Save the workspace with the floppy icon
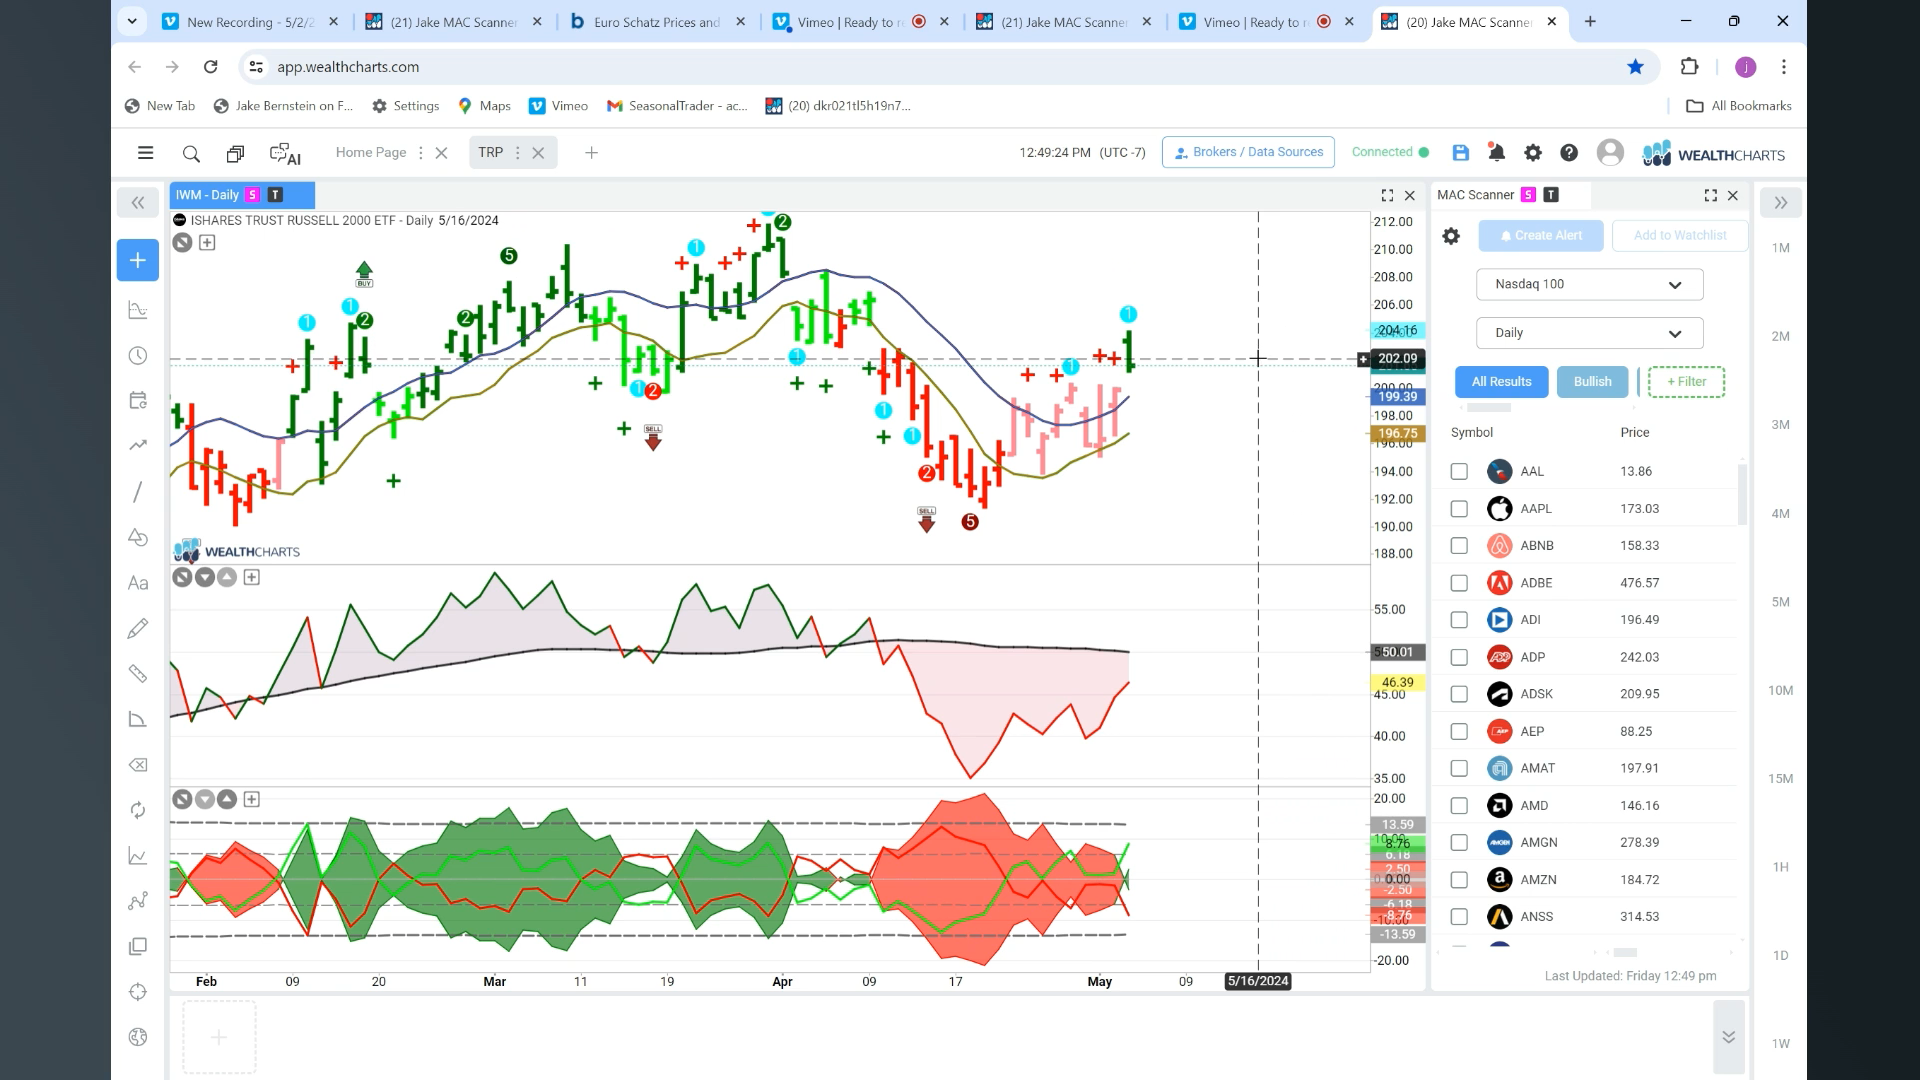 (x=1461, y=152)
